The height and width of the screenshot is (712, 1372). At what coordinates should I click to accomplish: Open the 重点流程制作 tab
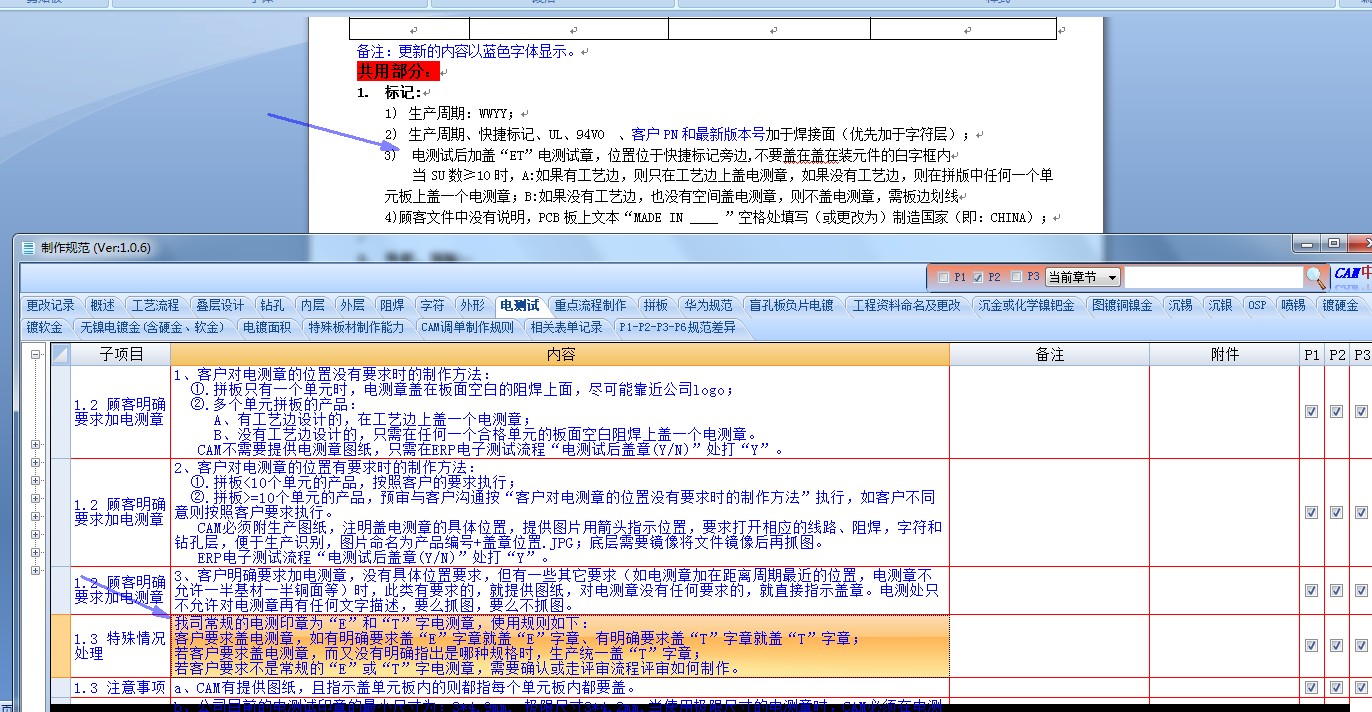point(591,305)
